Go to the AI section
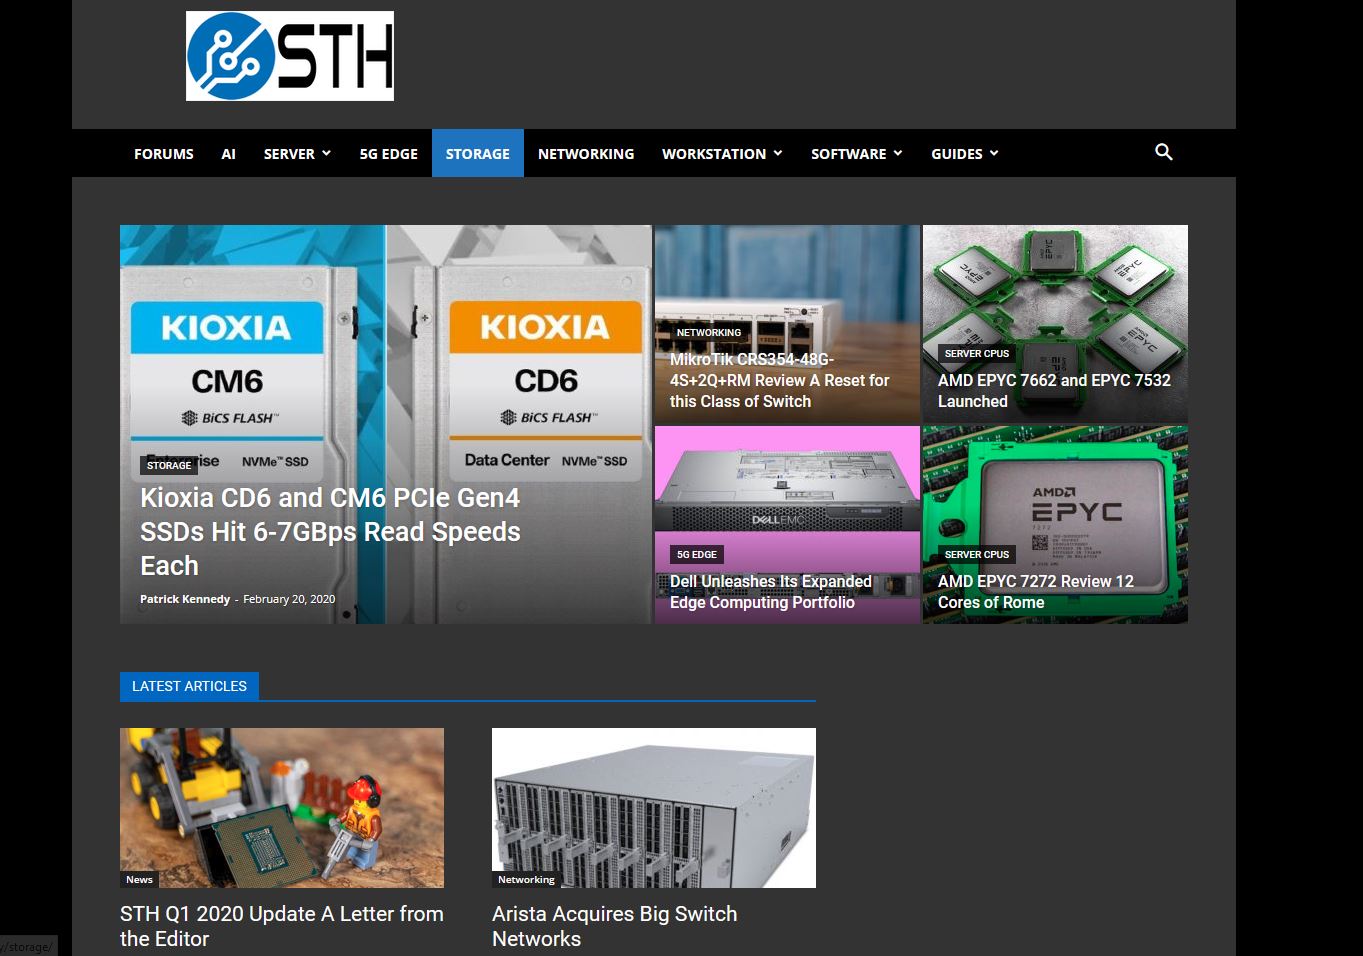Viewport: 1363px width, 956px height. 229,153
